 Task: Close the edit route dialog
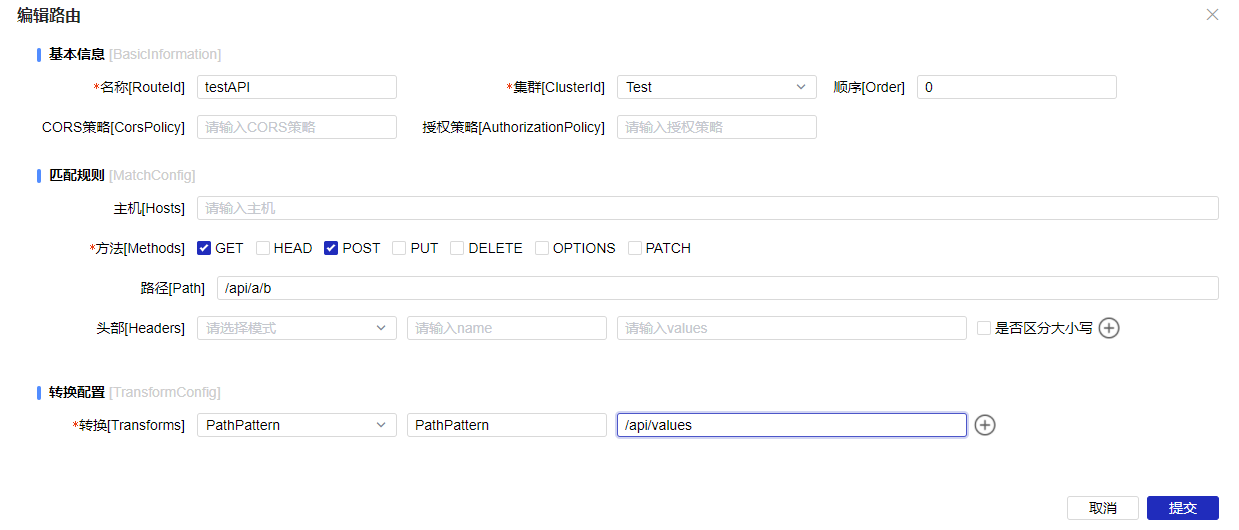[x=1212, y=14]
